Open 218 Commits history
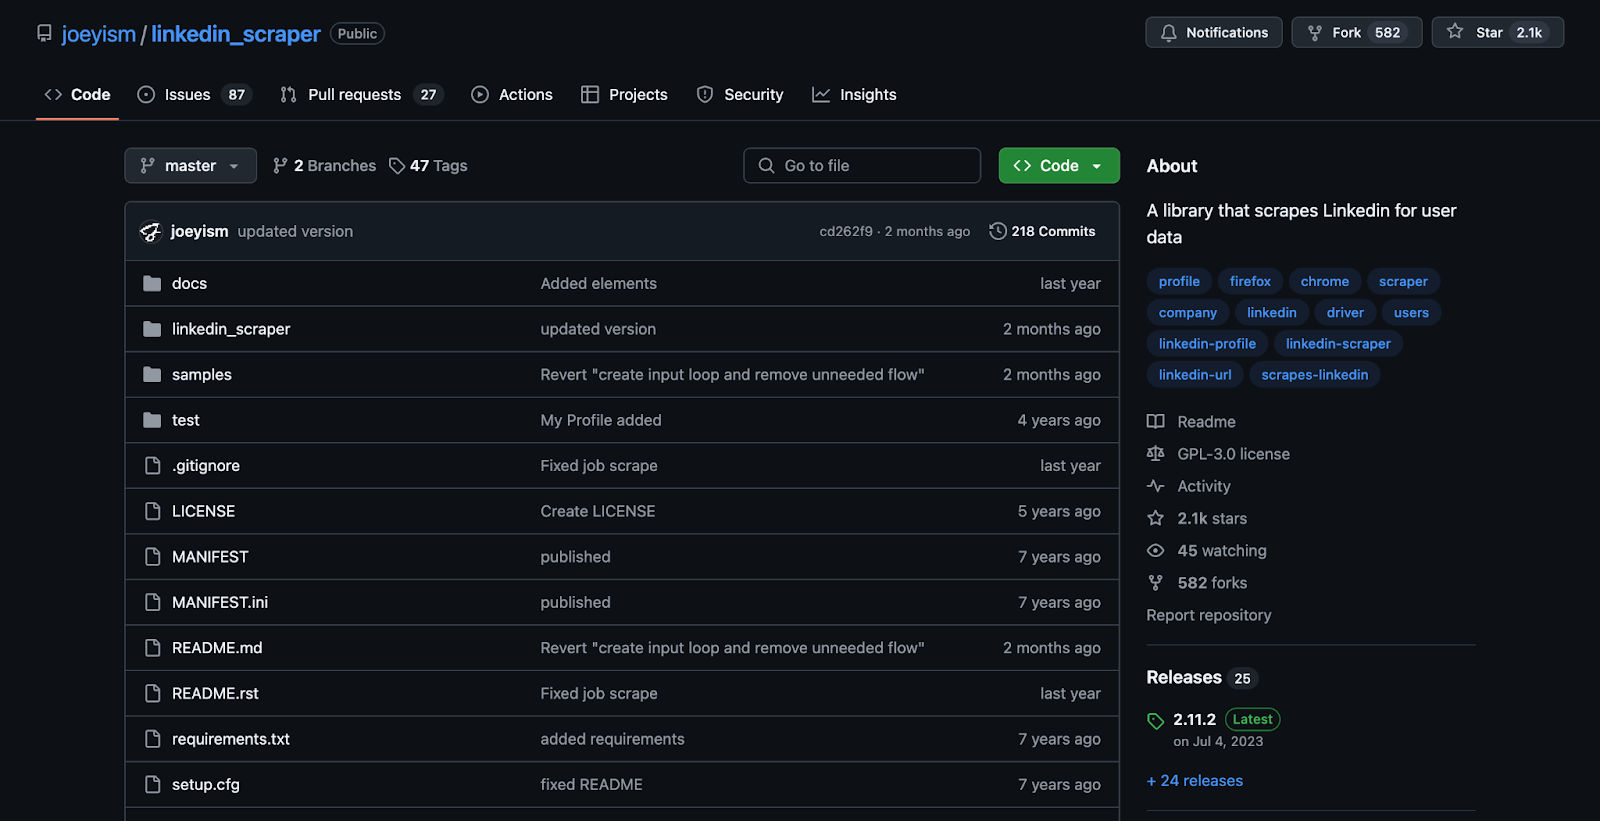This screenshot has height=821, width=1600. (x=1042, y=231)
